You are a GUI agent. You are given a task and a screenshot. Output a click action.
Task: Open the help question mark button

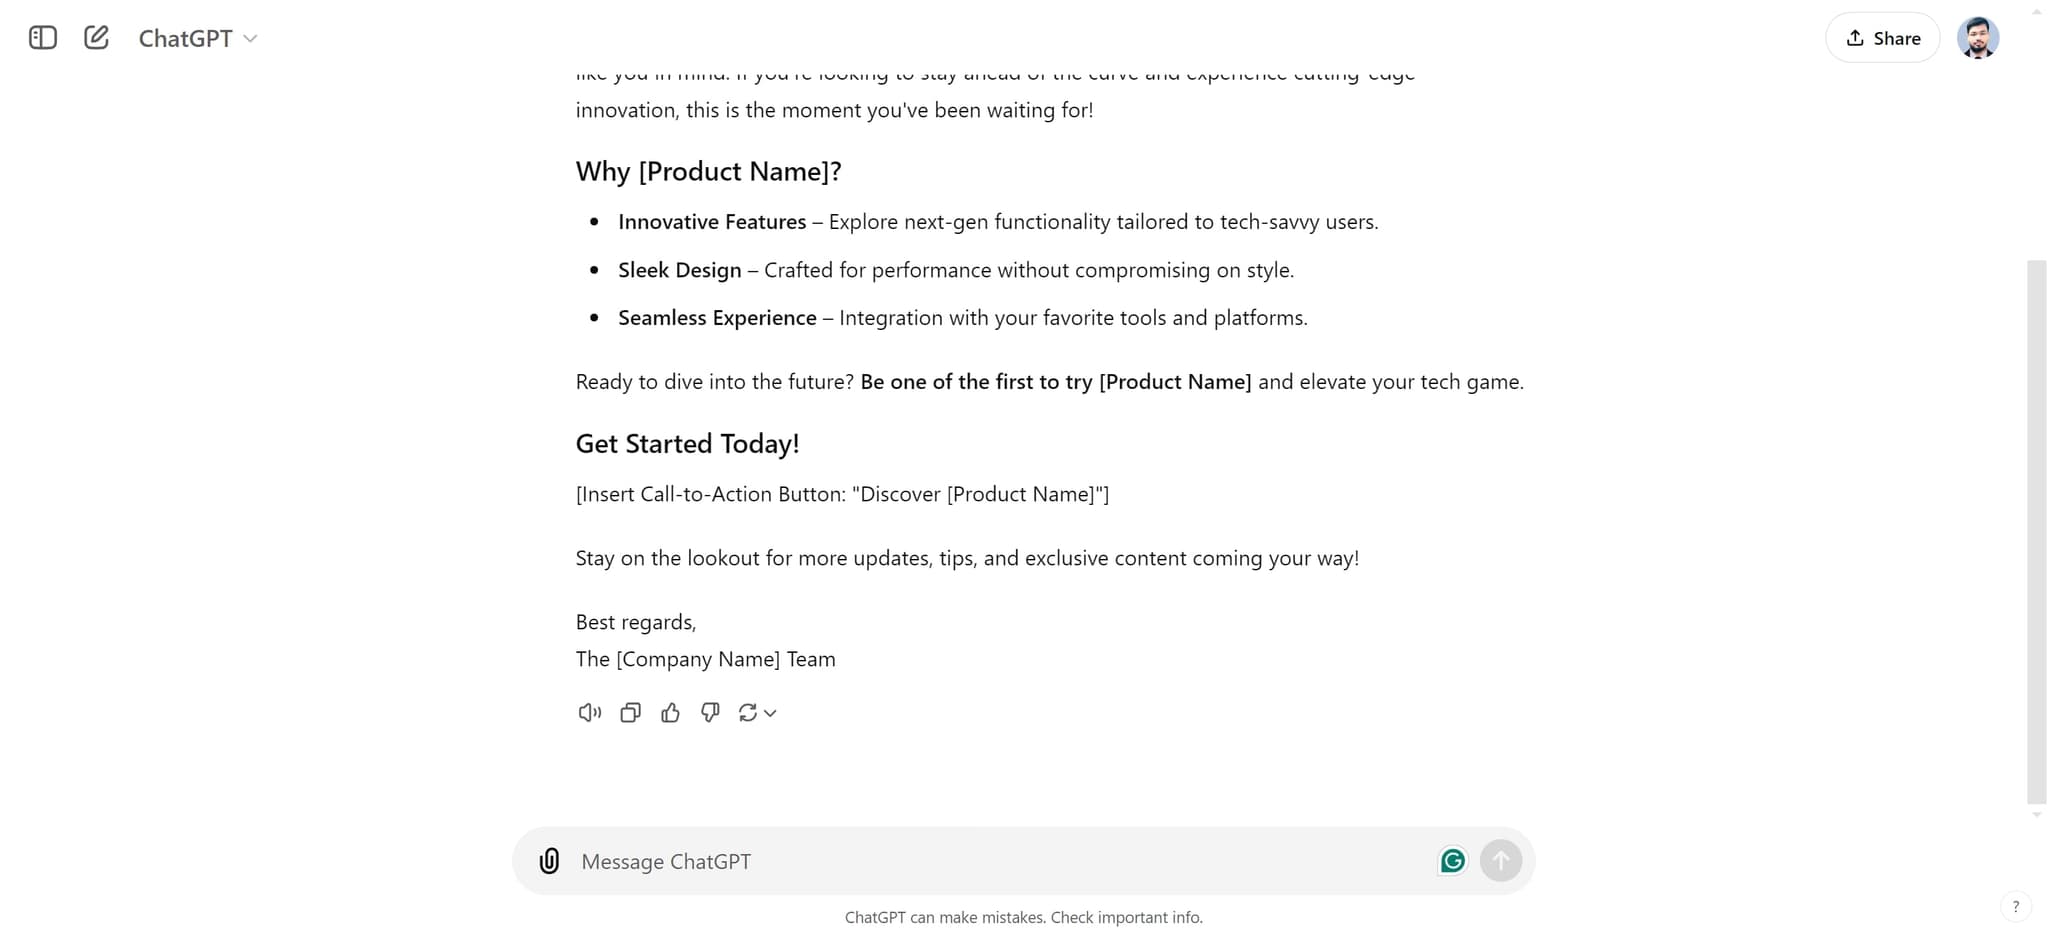point(2015,906)
